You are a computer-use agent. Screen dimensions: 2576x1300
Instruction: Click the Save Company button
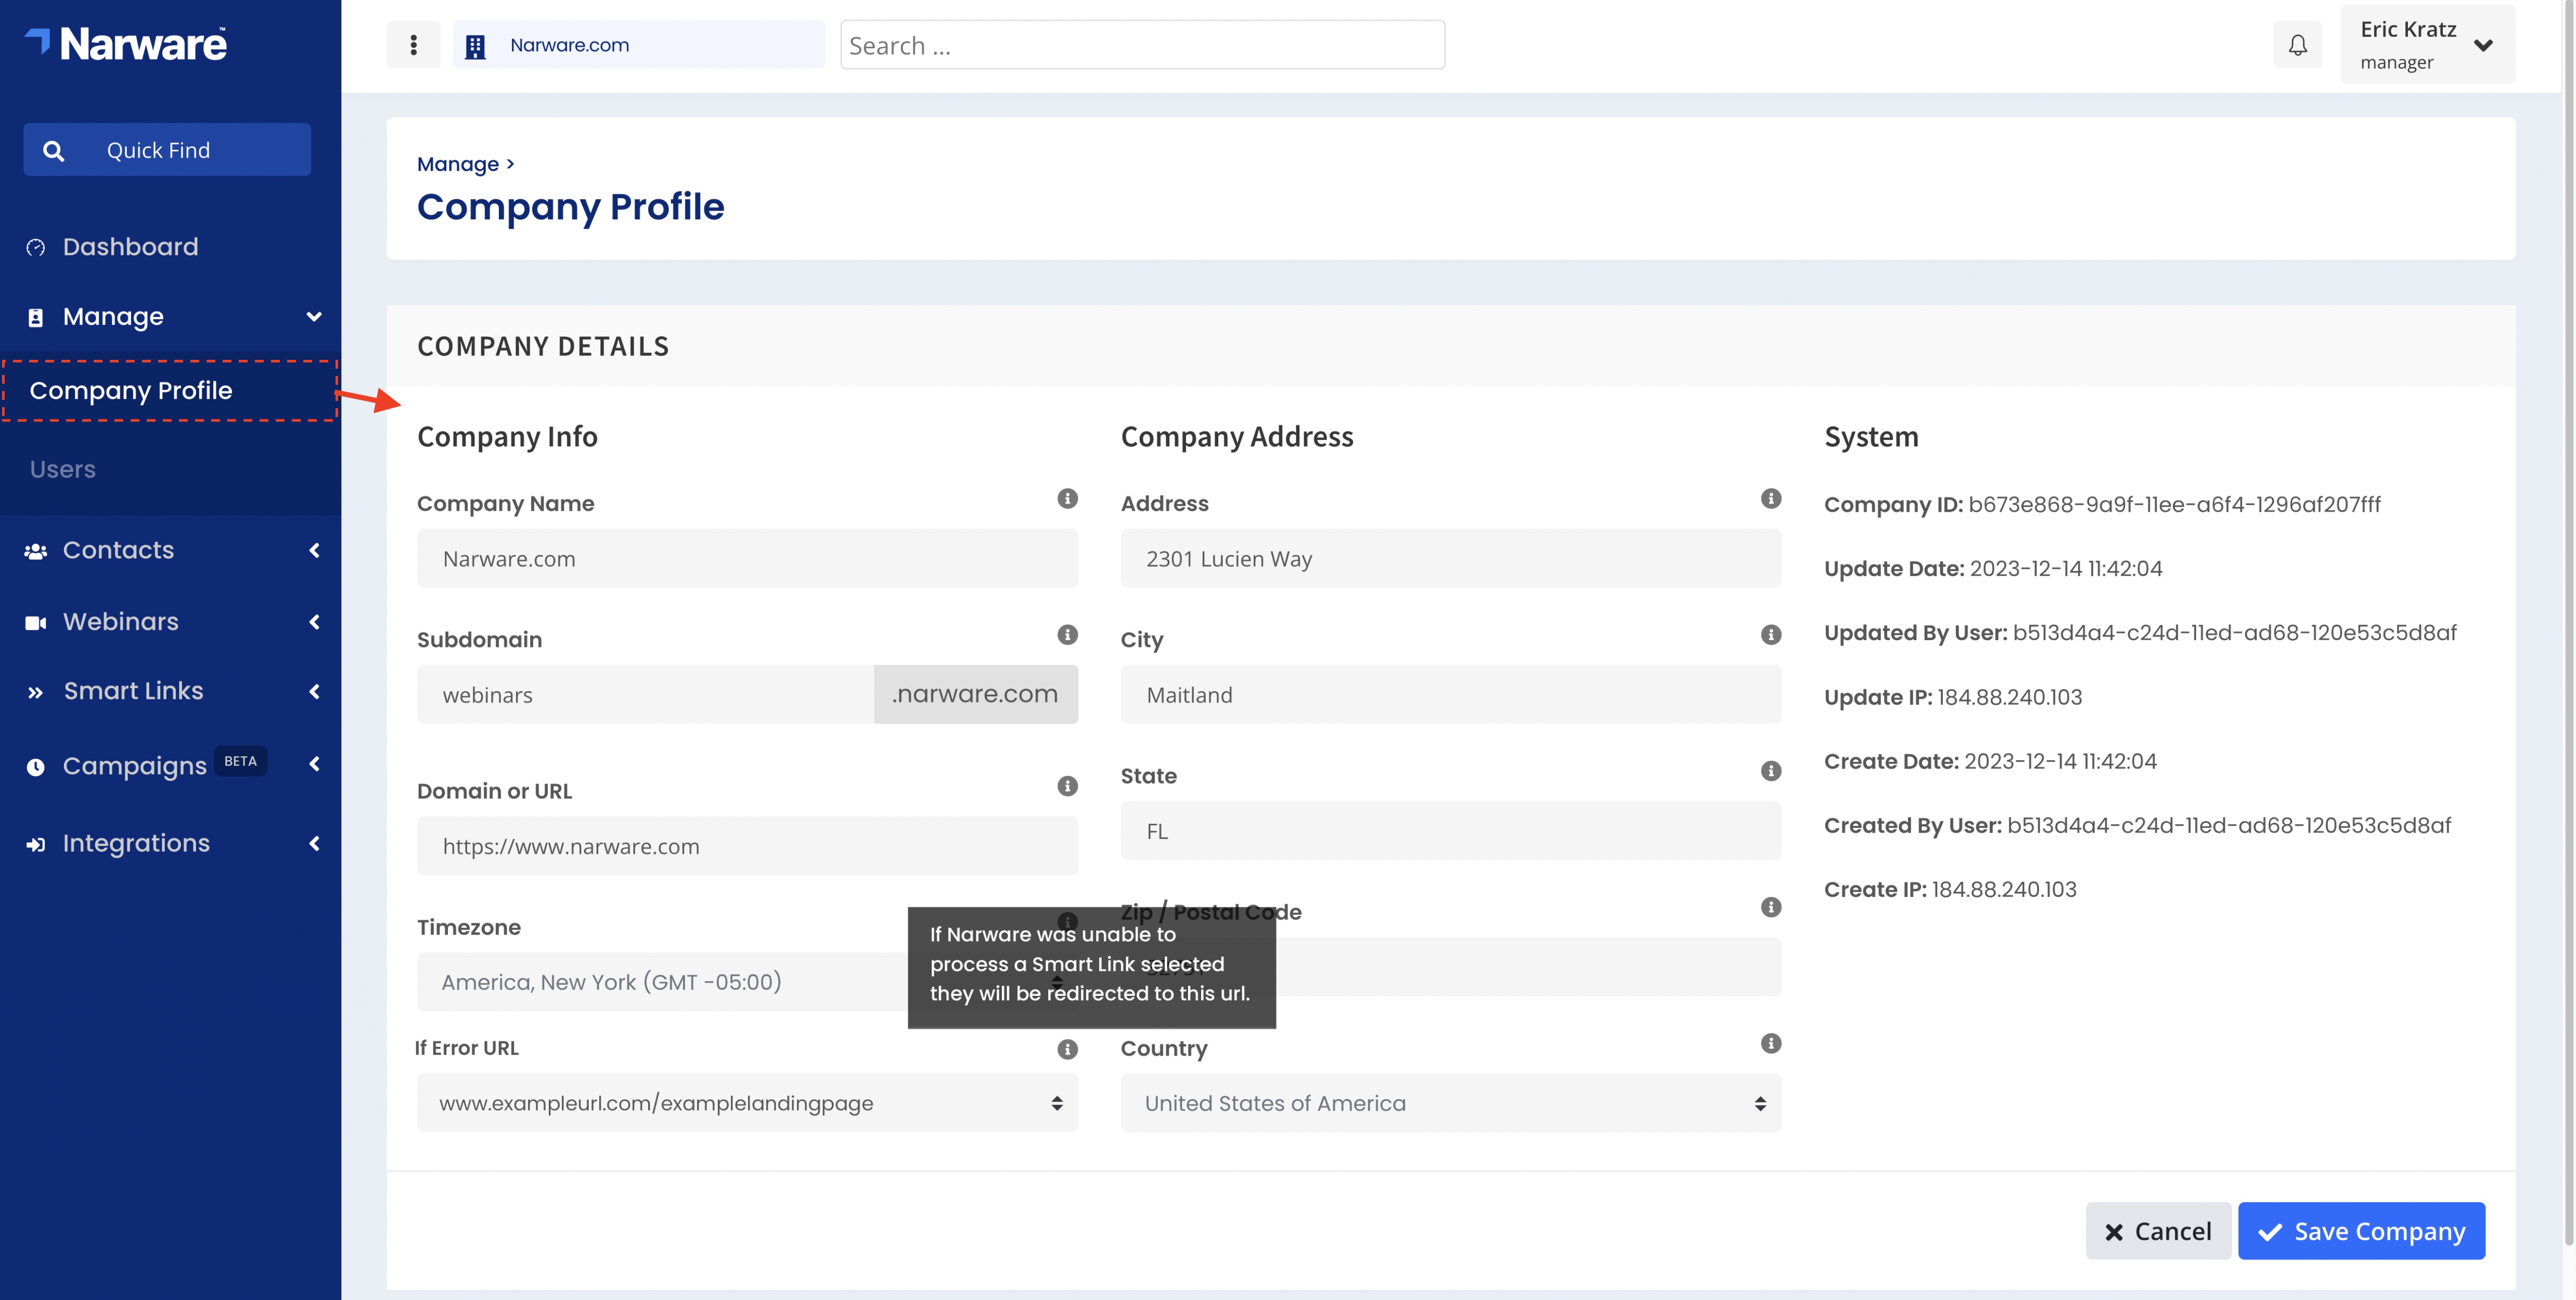click(x=2361, y=1231)
